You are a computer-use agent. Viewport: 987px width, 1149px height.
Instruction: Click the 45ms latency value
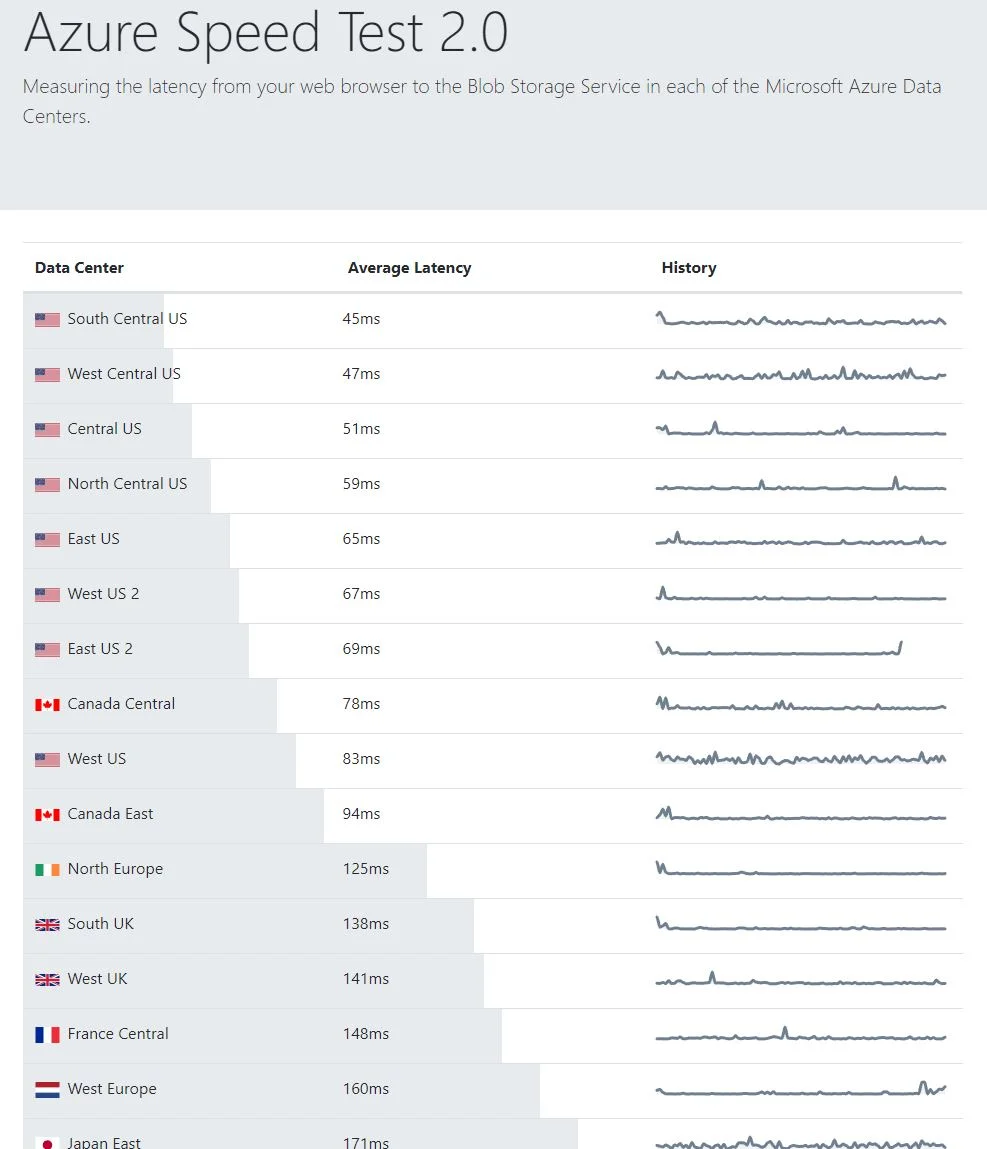click(361, 319)
